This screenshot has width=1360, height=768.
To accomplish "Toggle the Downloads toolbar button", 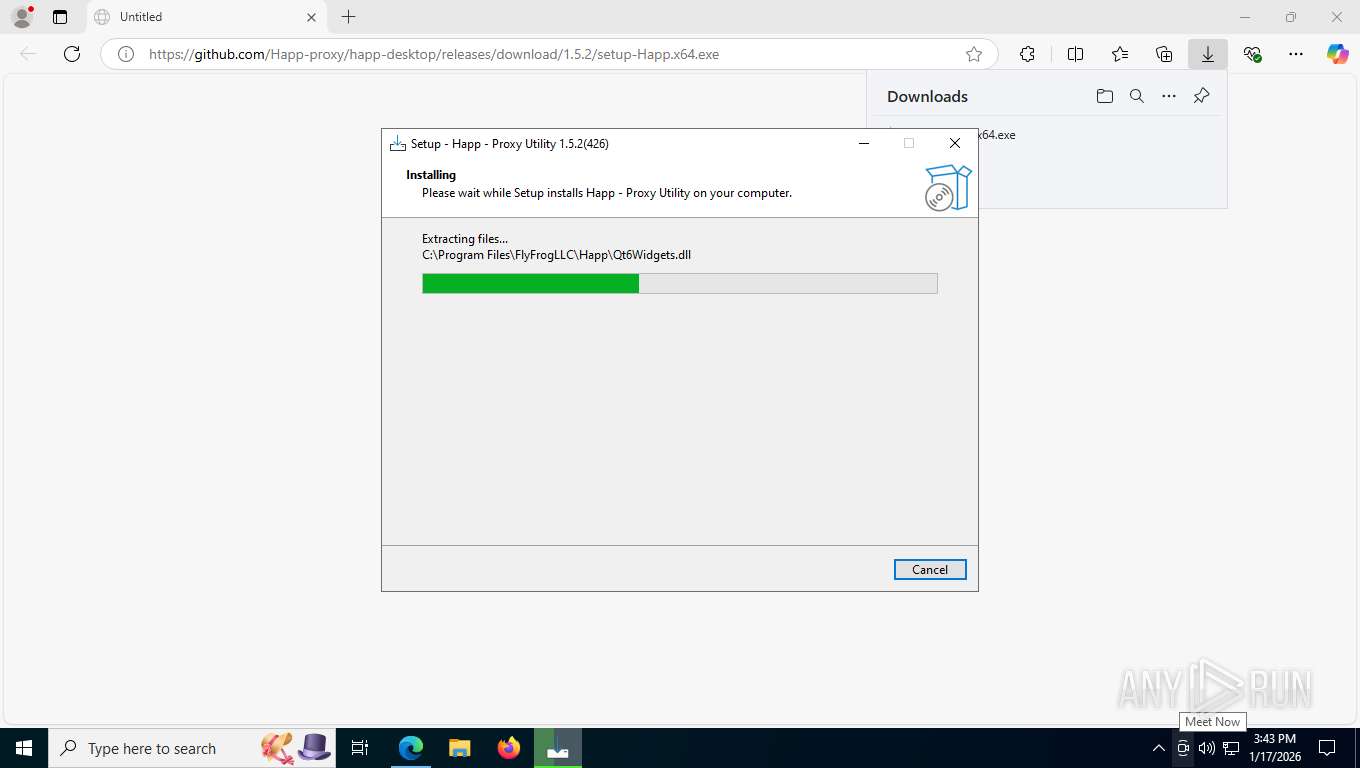I will [1208, 54].
